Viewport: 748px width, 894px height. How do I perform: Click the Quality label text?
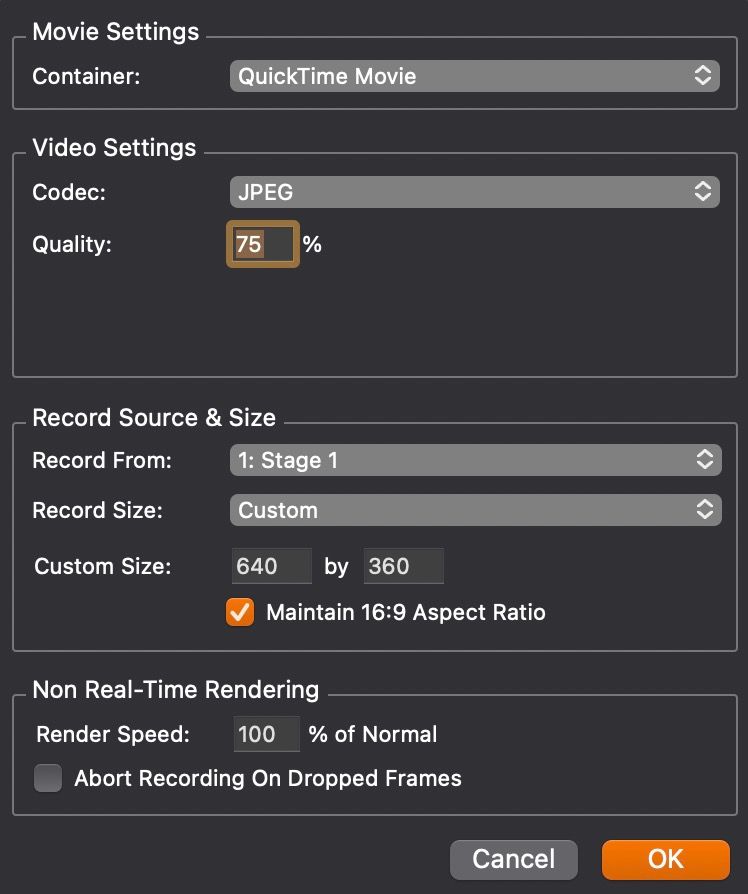(x=72, y=244)
